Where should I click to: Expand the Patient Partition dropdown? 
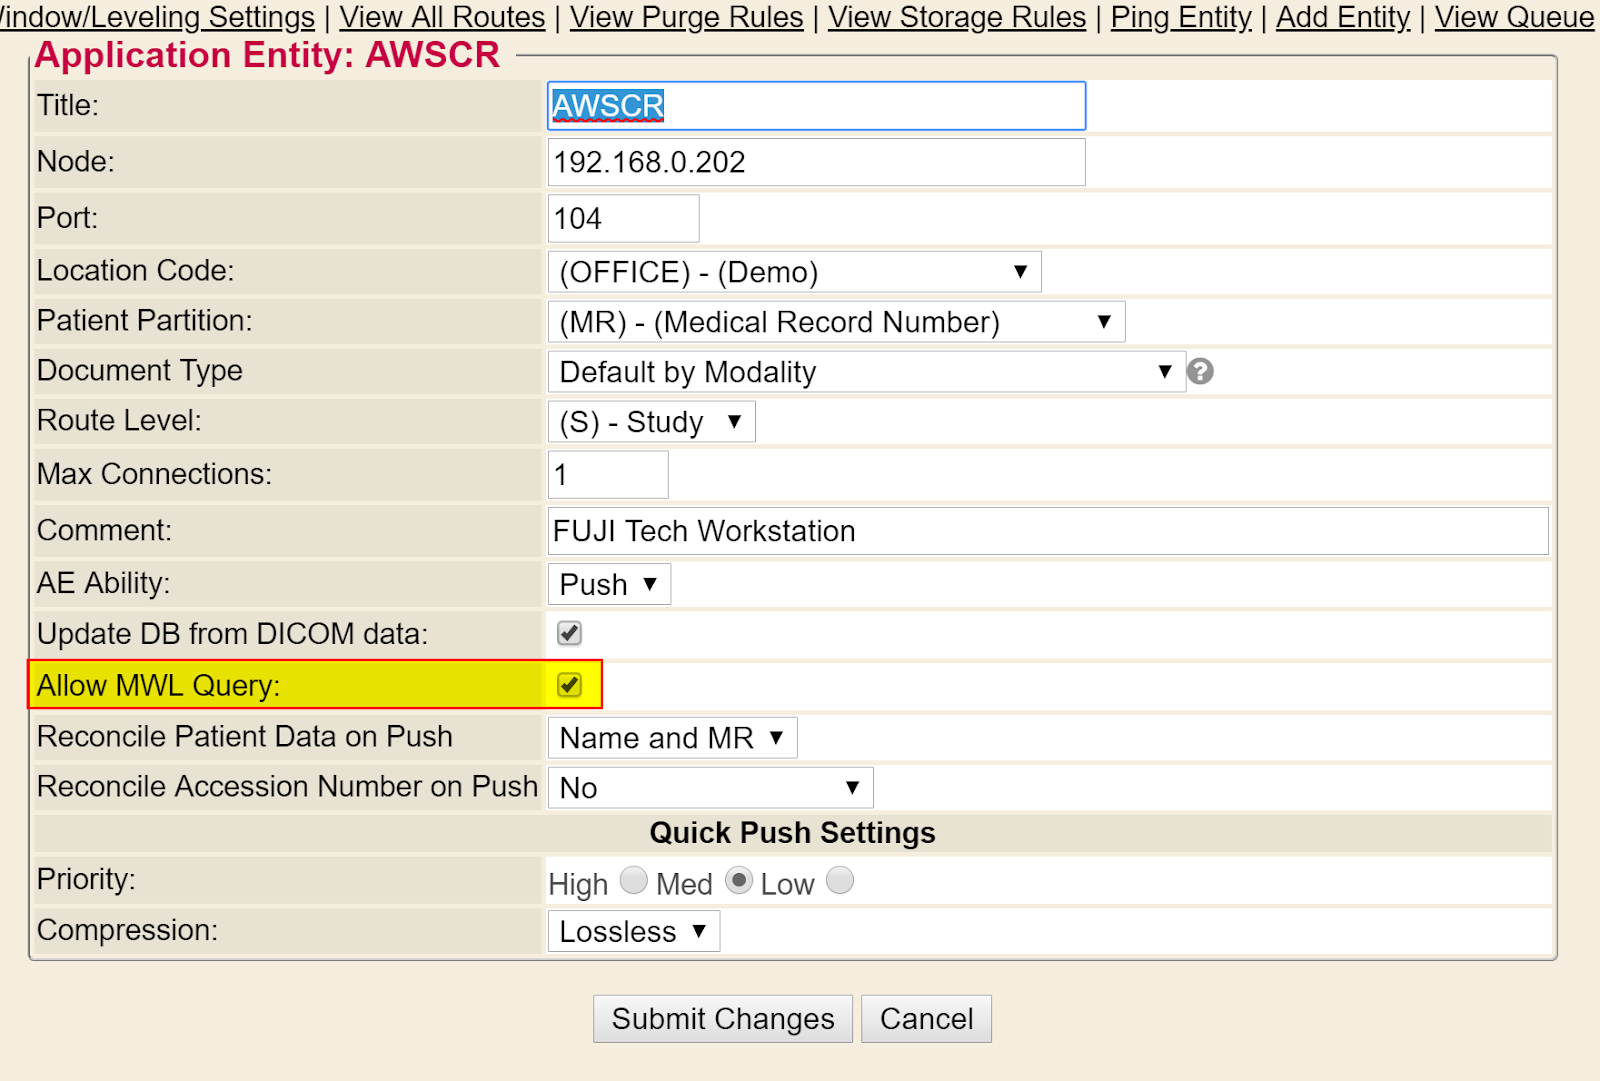point(836,322)
